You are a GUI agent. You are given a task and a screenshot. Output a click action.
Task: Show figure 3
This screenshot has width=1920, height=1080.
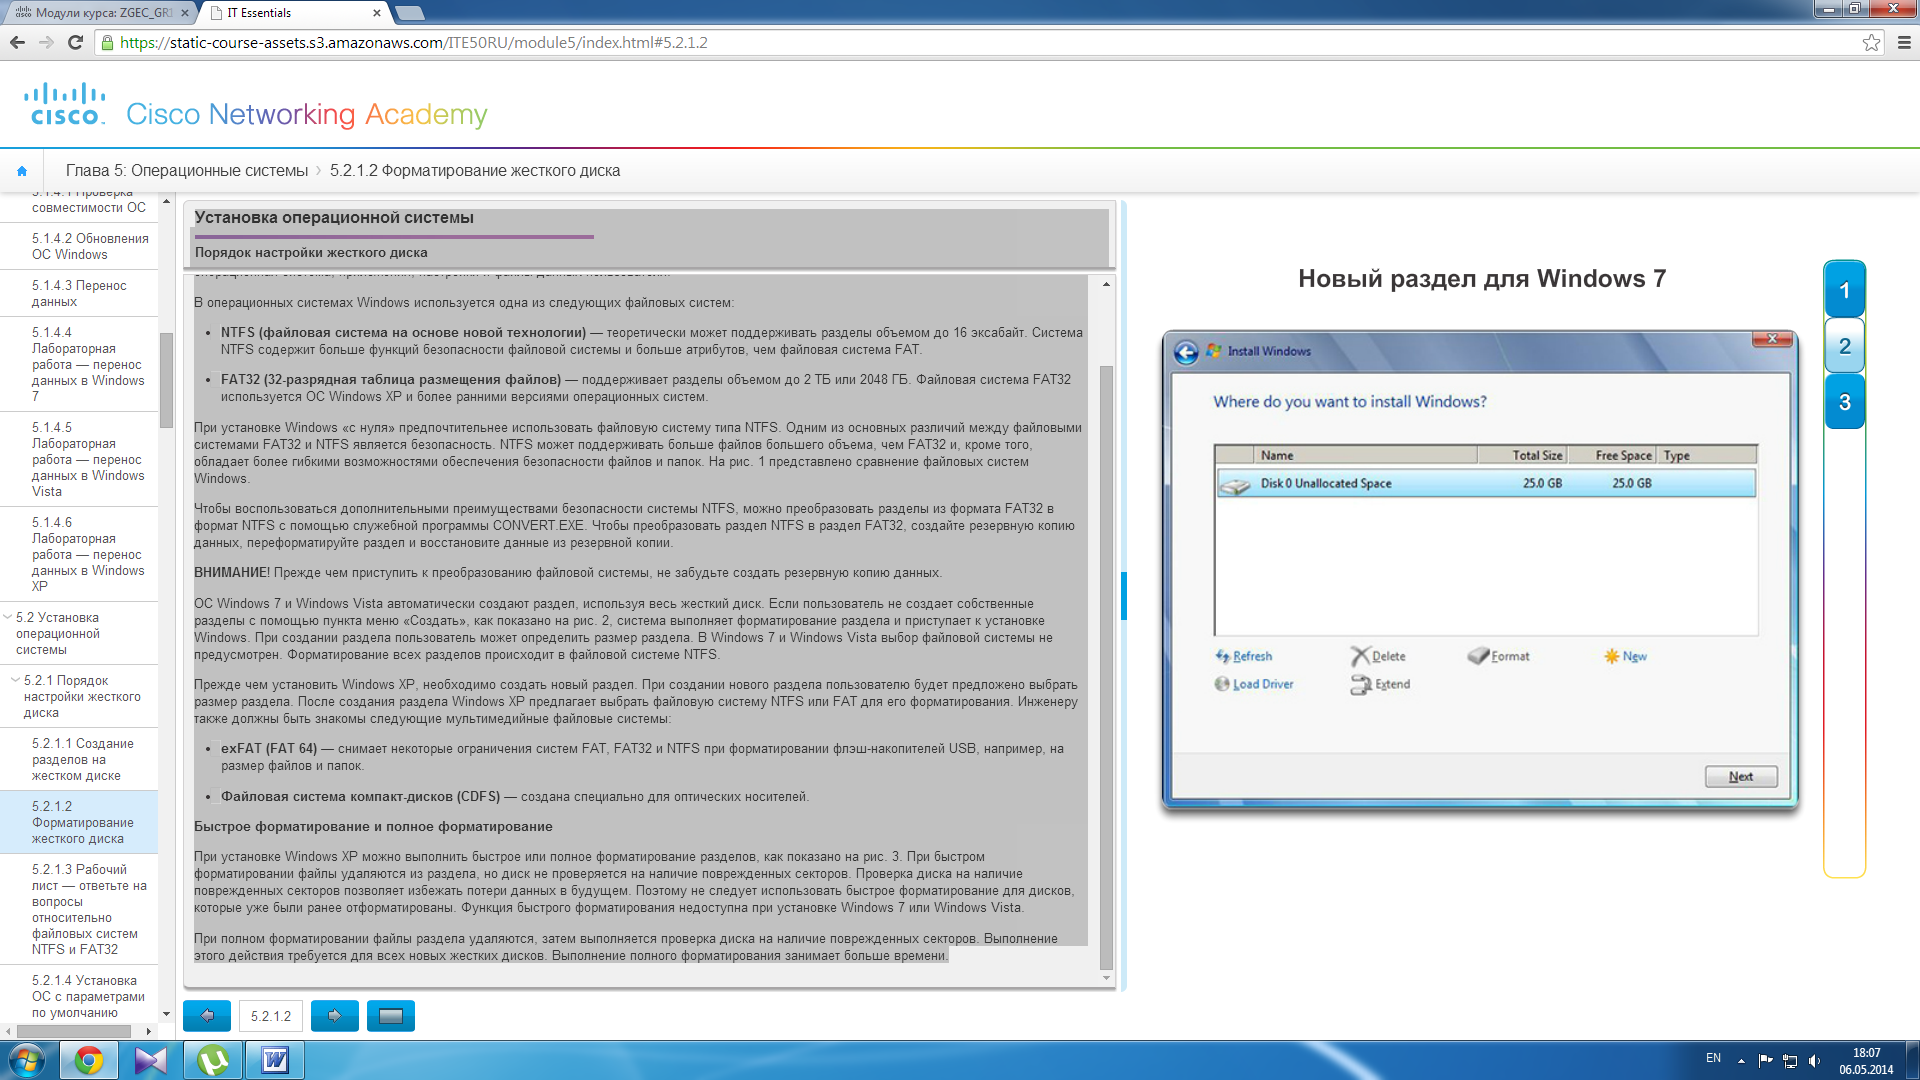coord(1845,402)
